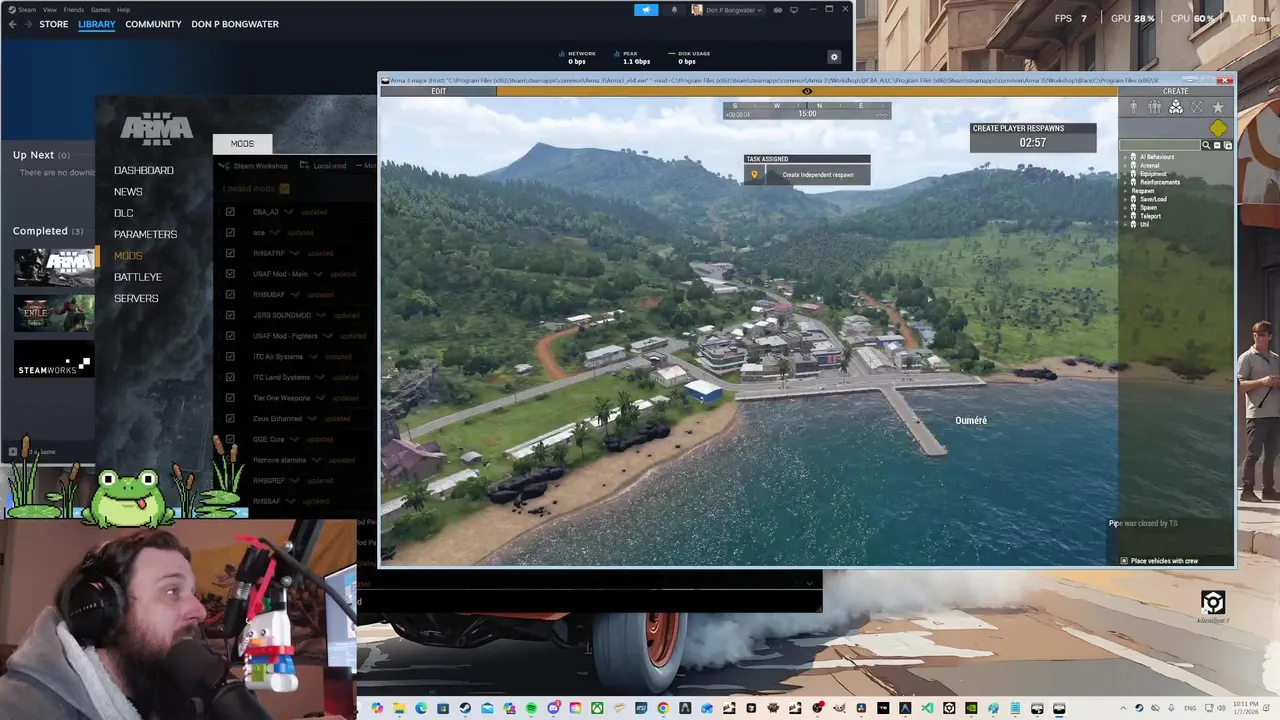Image resolution: width=1280 pixels, height=720 pixels.
Task: Open DON P BONGWATER profile in Steam
Action: [x=235, y=24]
